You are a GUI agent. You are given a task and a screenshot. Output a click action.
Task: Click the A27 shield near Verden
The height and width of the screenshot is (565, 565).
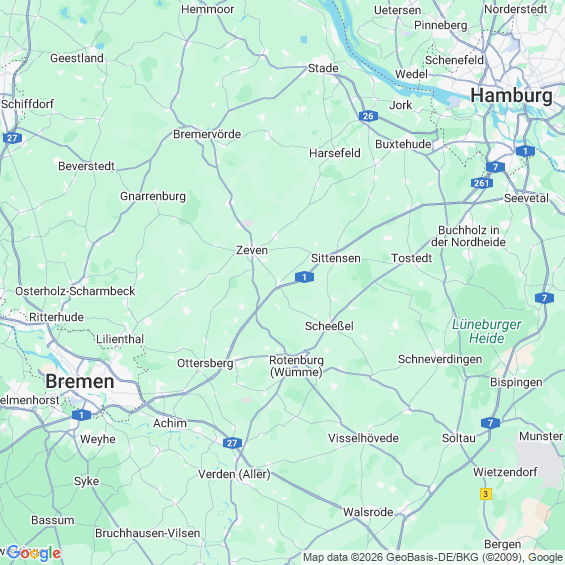tap(232, 443)
